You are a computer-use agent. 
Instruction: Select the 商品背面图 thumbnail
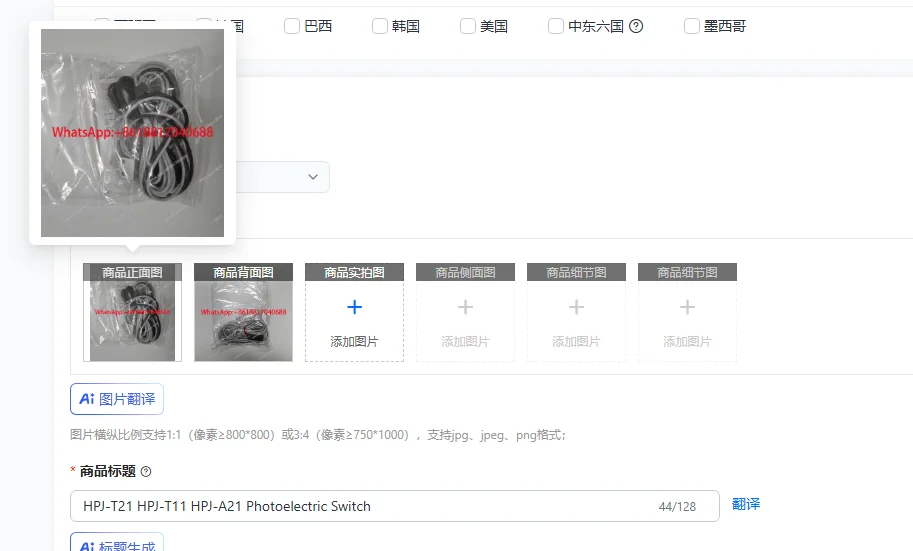click(x=243, y=312)
